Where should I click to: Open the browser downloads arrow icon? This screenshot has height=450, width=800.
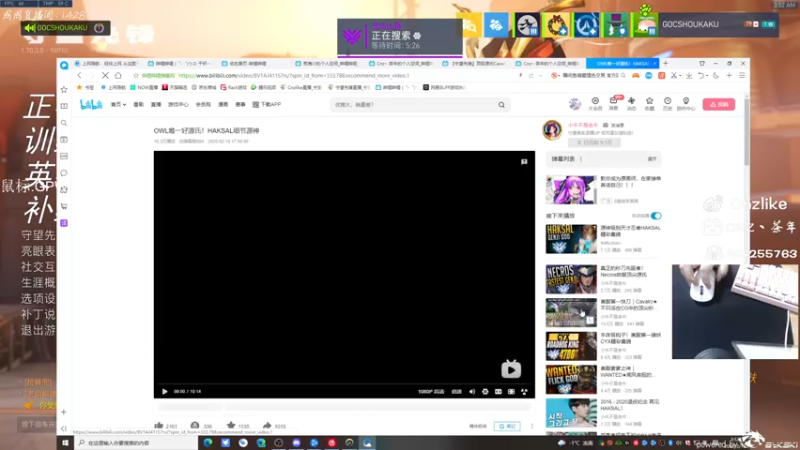(x=689, y=75)
